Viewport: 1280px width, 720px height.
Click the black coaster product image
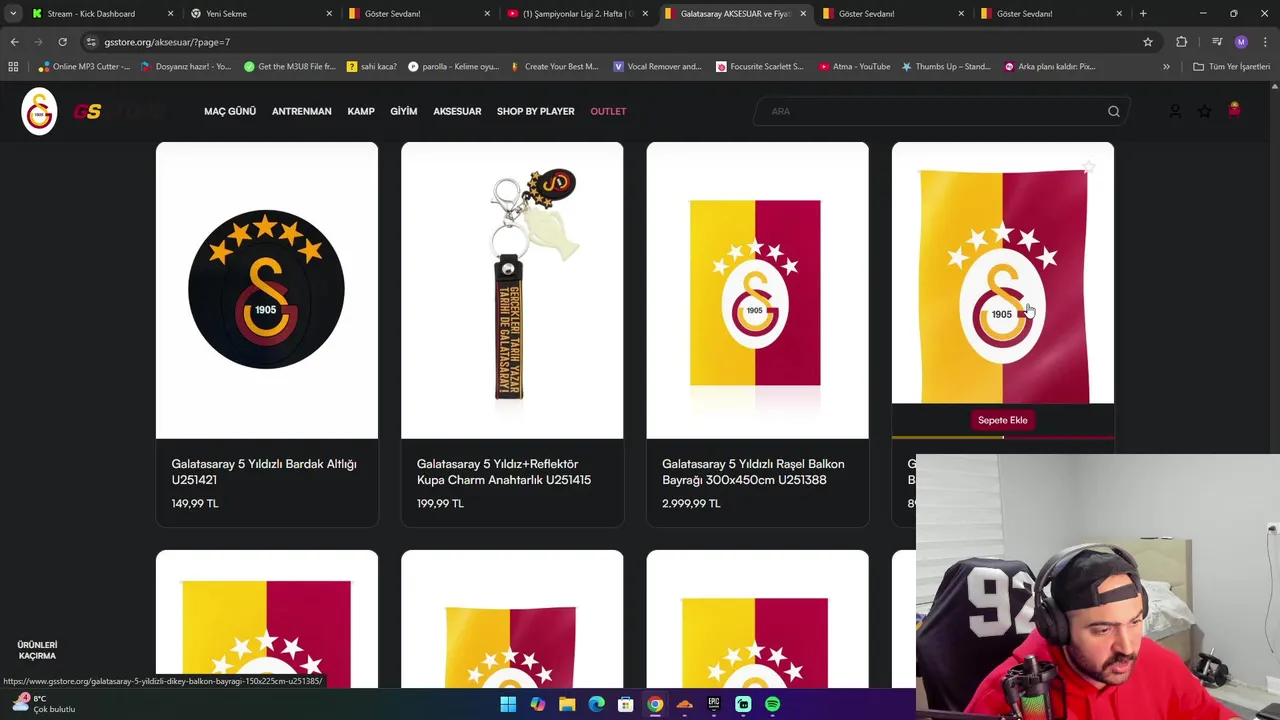pyautogui.click(x=266, y=290)
